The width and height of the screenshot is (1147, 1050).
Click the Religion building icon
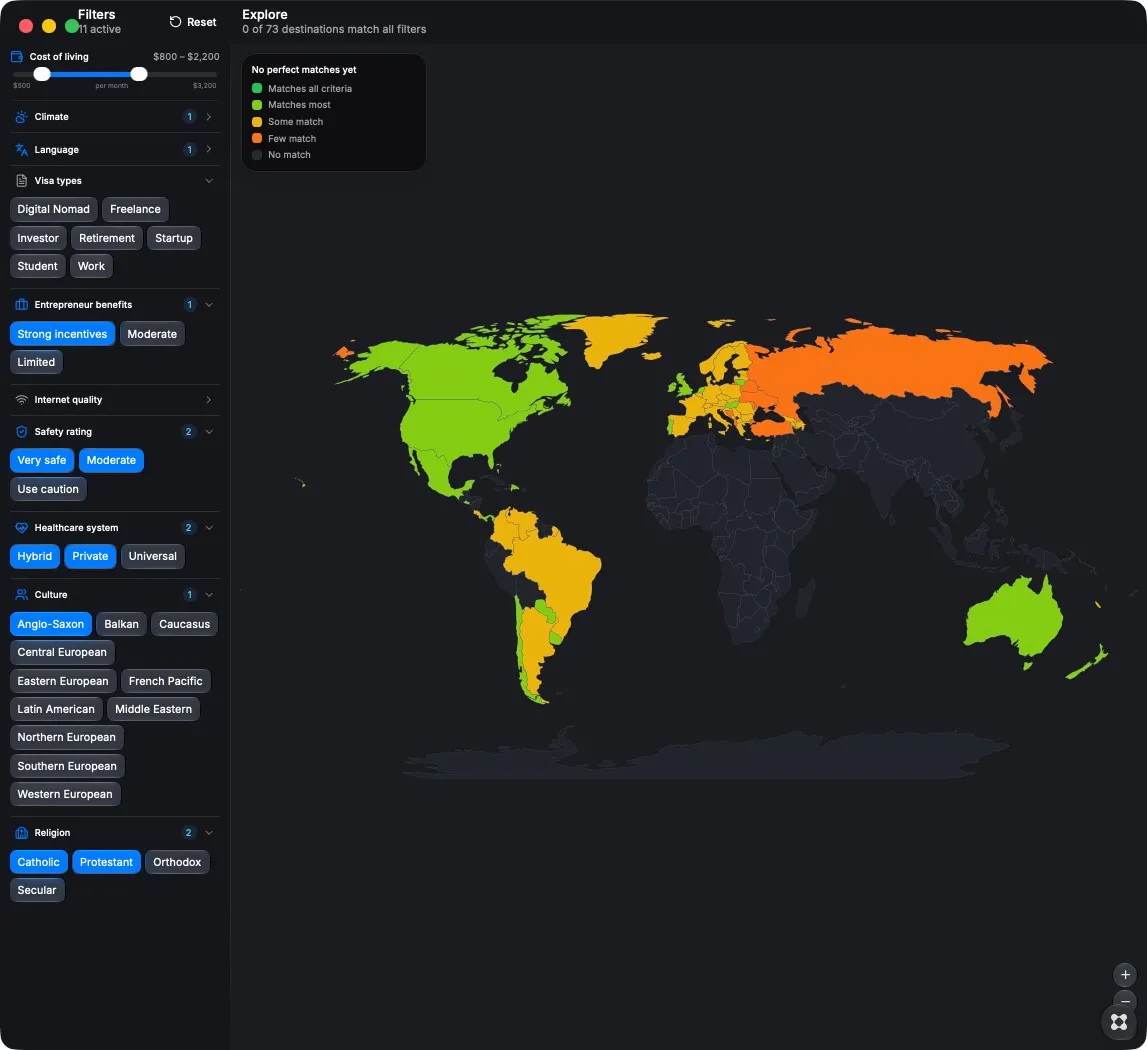point(21,833)
